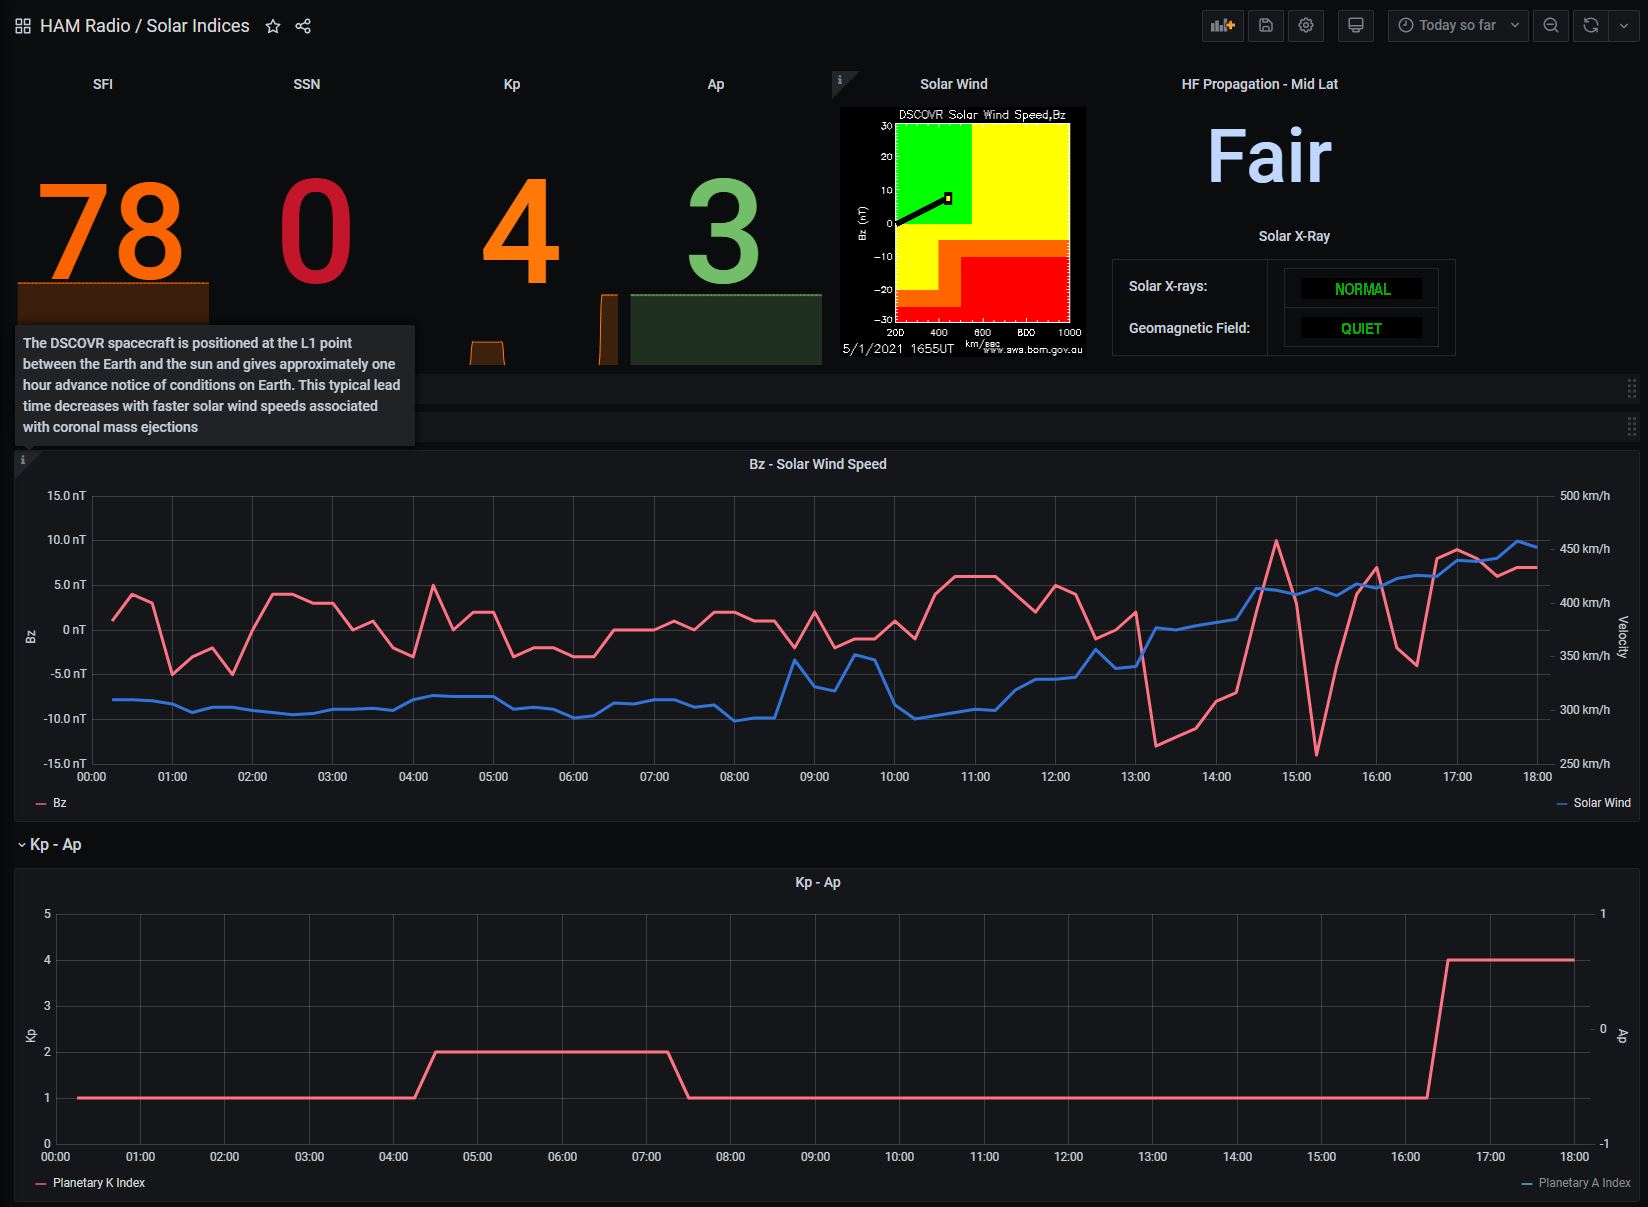Open the Kp - Ap panel title menu
Screen dimensions: 1648x1207
click(818, 882)
